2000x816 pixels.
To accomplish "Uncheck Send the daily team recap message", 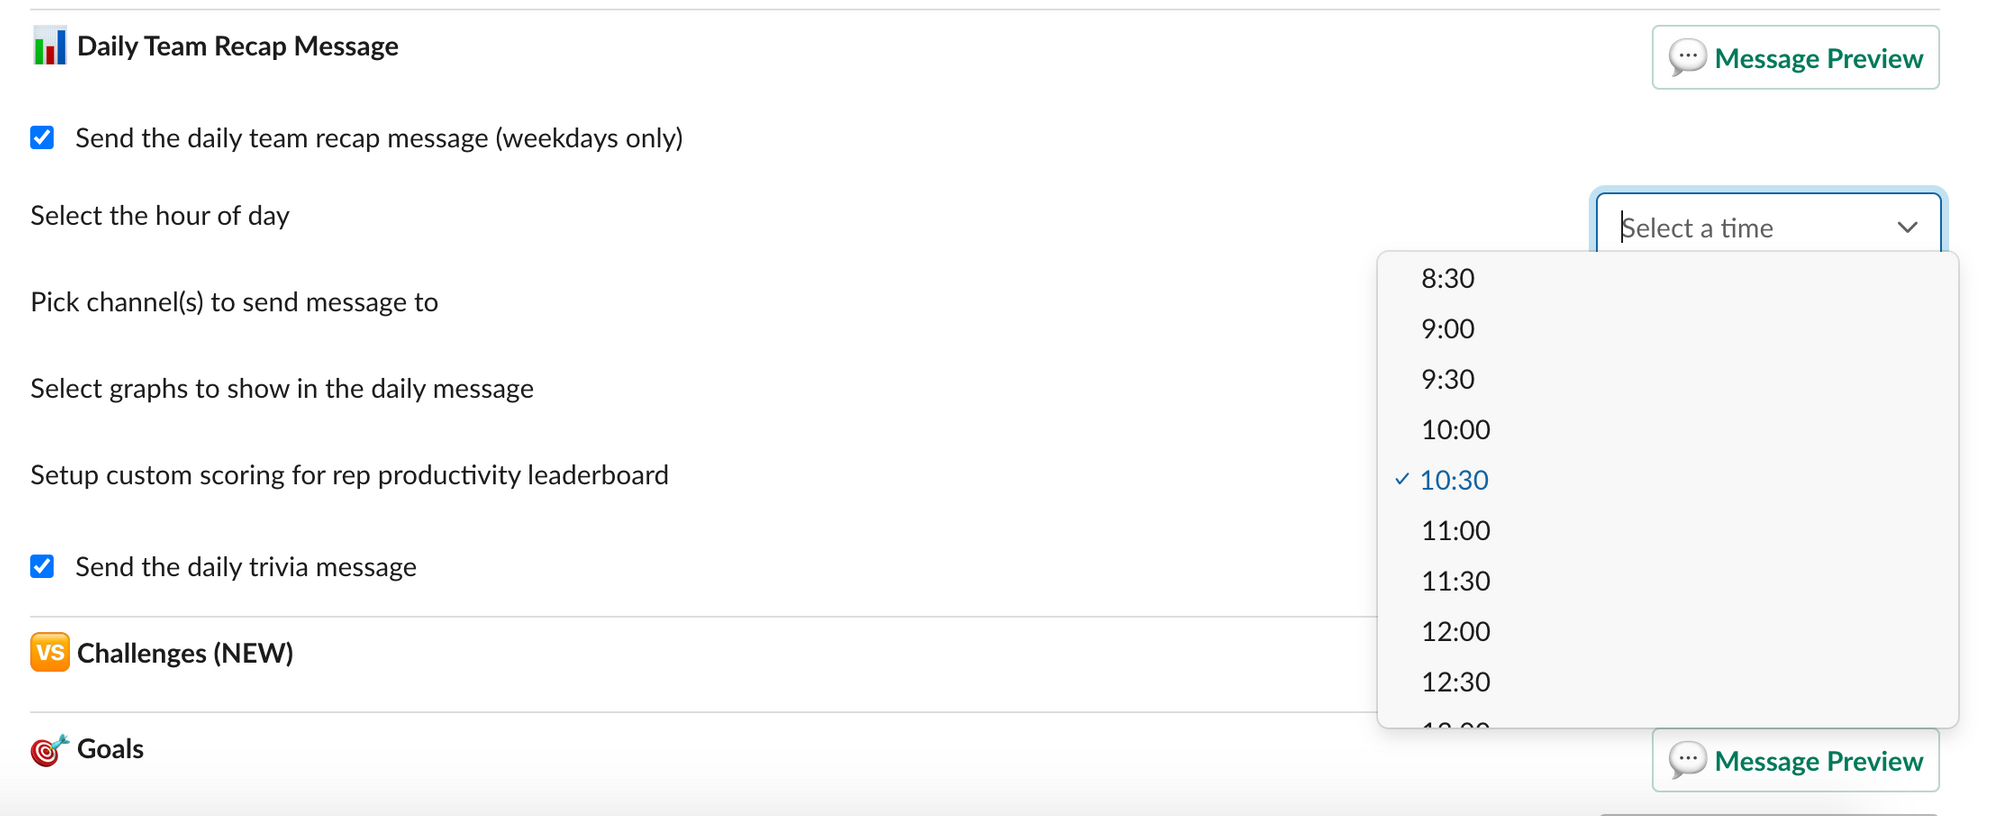I will pos(42,137).
